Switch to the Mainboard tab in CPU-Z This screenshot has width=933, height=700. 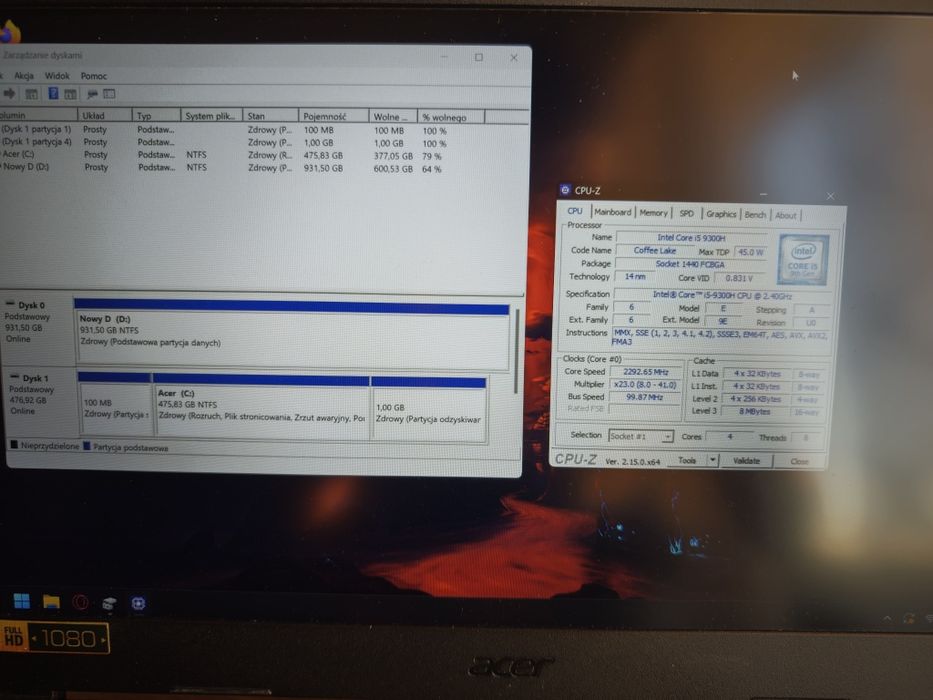click(x=612, y=212)
